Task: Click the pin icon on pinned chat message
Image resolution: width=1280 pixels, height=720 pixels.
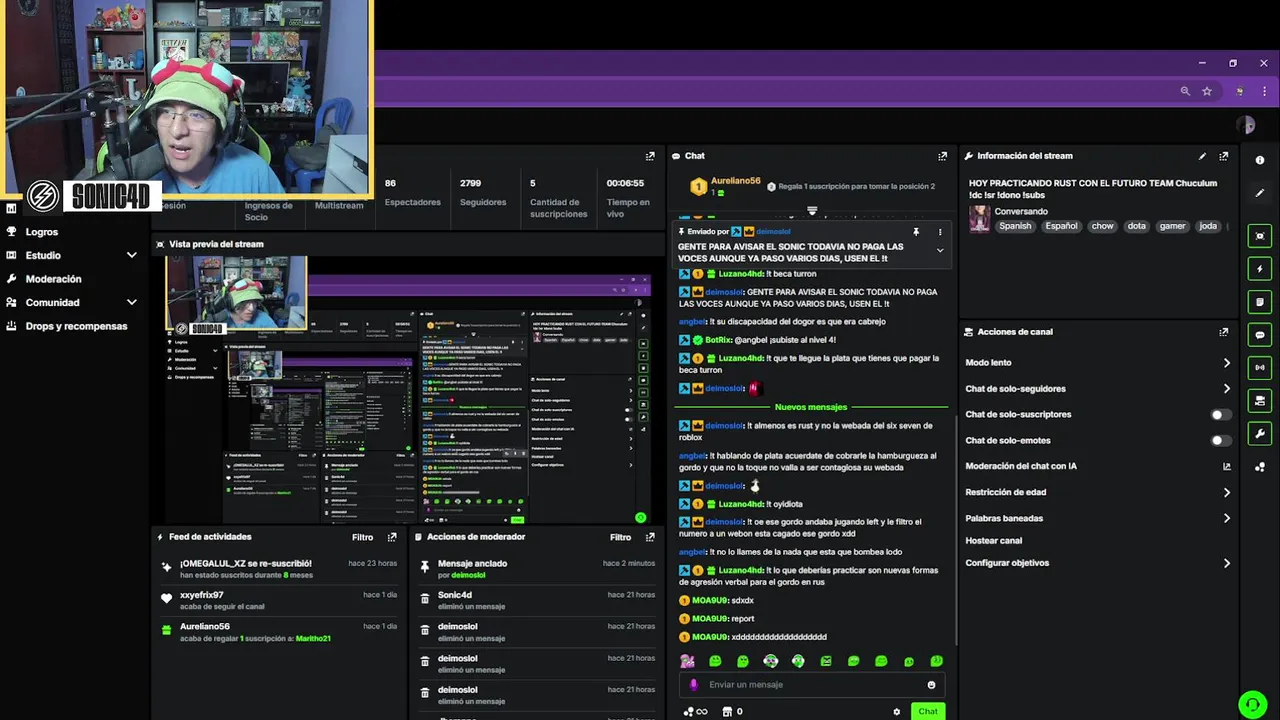Action: point(916,232)
